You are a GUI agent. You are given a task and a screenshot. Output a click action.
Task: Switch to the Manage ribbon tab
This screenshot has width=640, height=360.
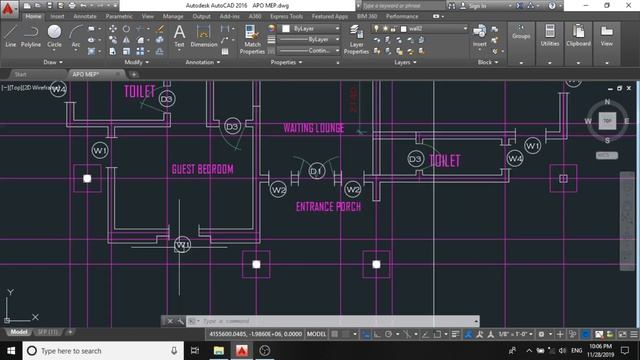pos(173,16)
